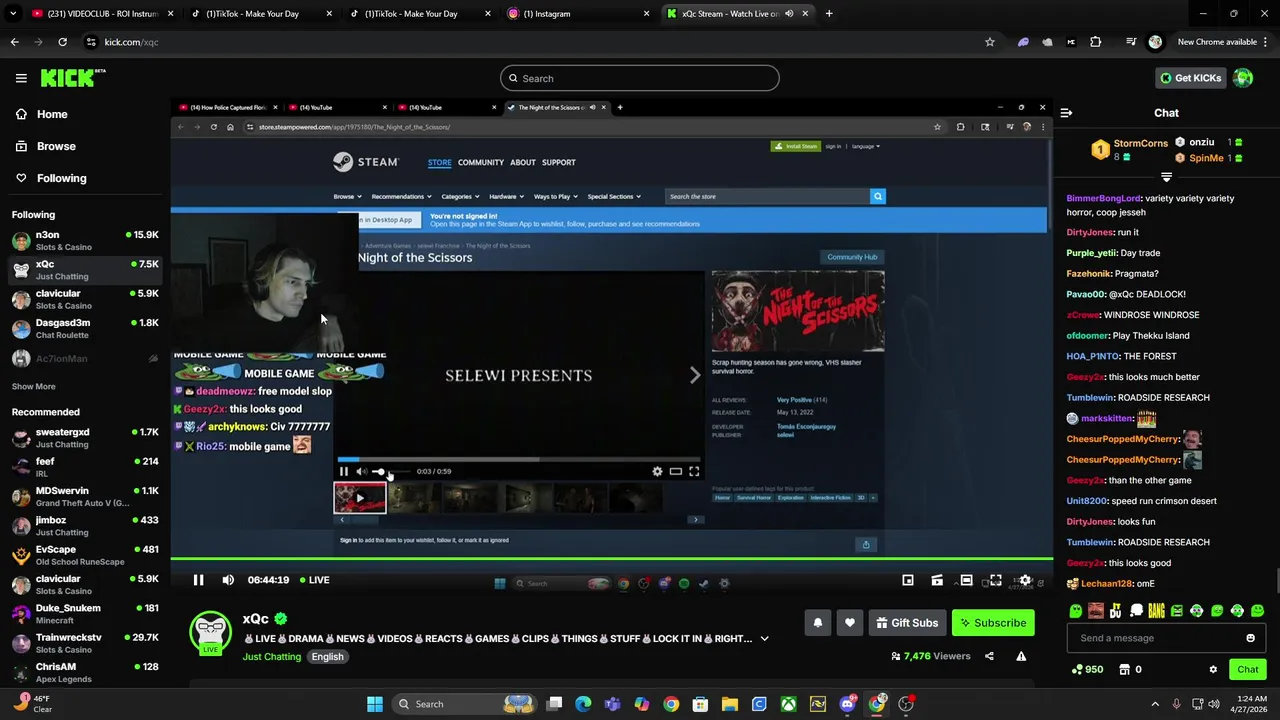Switch to the Instagram tab
The width and height of the screenshot is (1280, 720).
point(580,14)
